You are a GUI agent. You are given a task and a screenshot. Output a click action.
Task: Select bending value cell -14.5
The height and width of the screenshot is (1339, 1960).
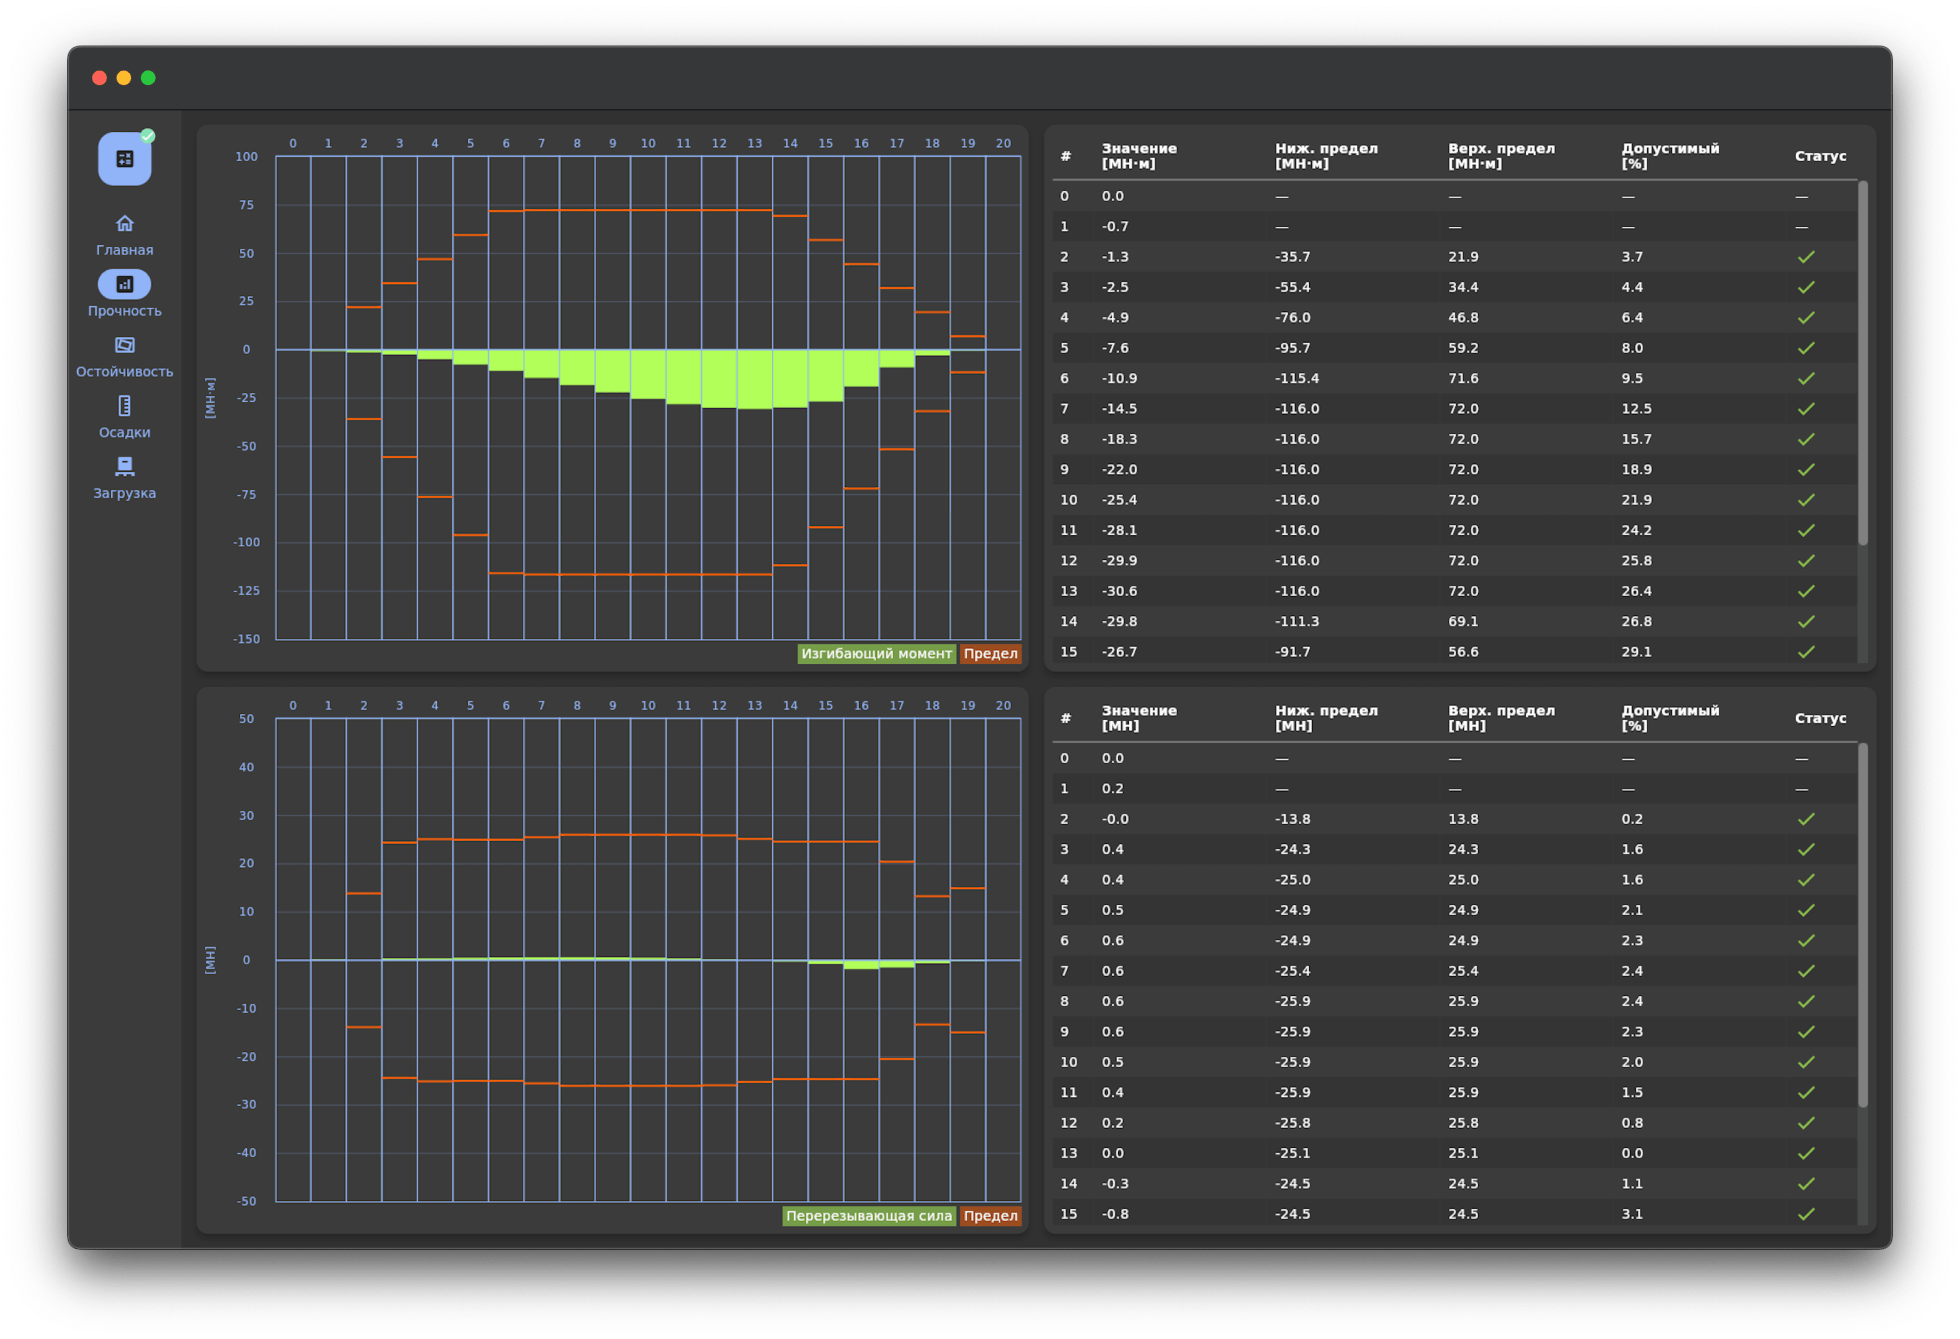tap(1119, 409)
